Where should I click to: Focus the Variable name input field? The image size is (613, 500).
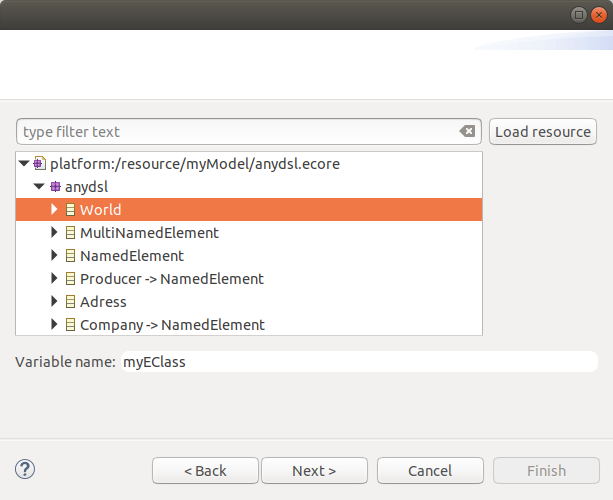357,362
